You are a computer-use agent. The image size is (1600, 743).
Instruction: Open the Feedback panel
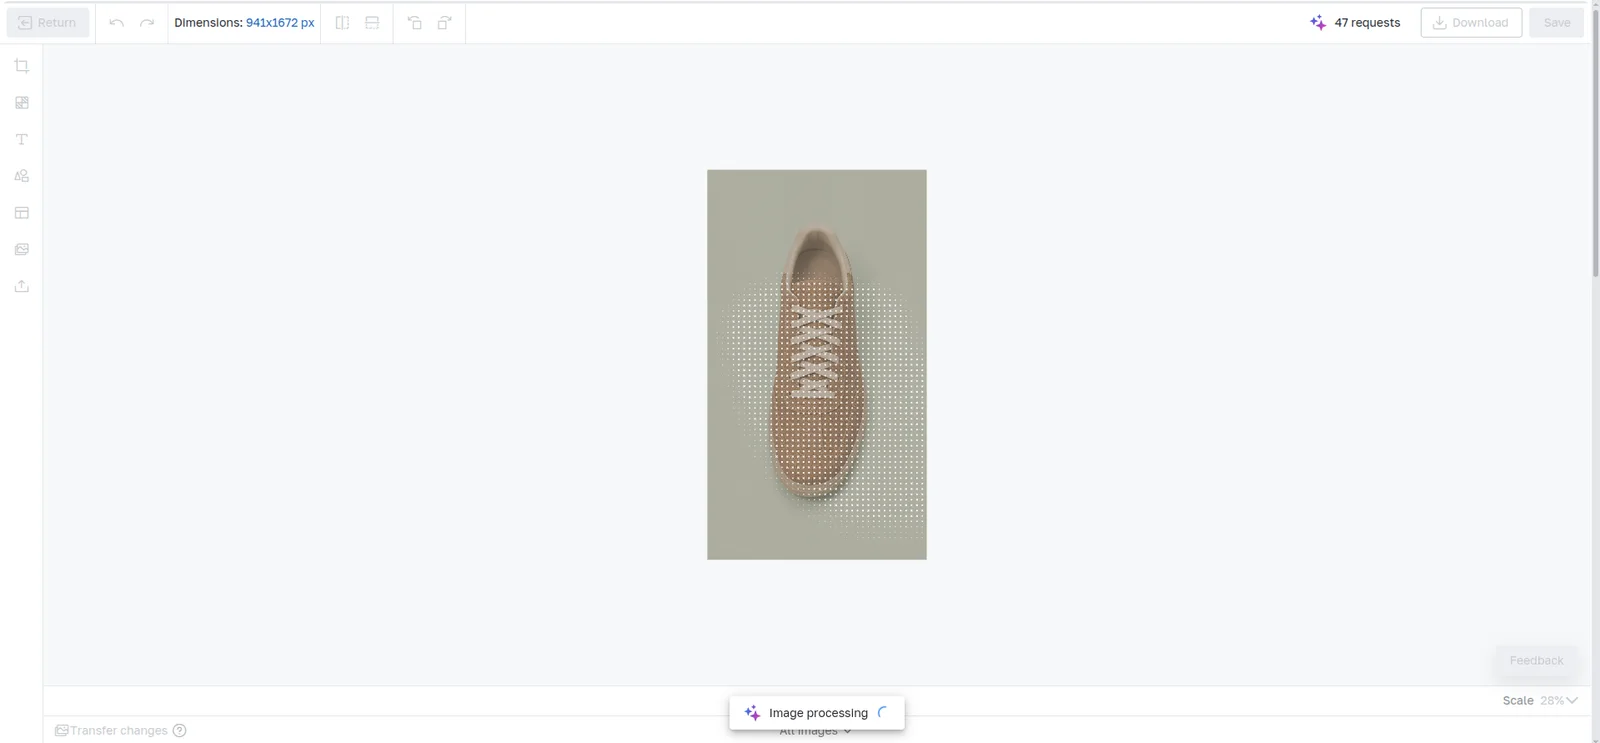click(1536, 661)
